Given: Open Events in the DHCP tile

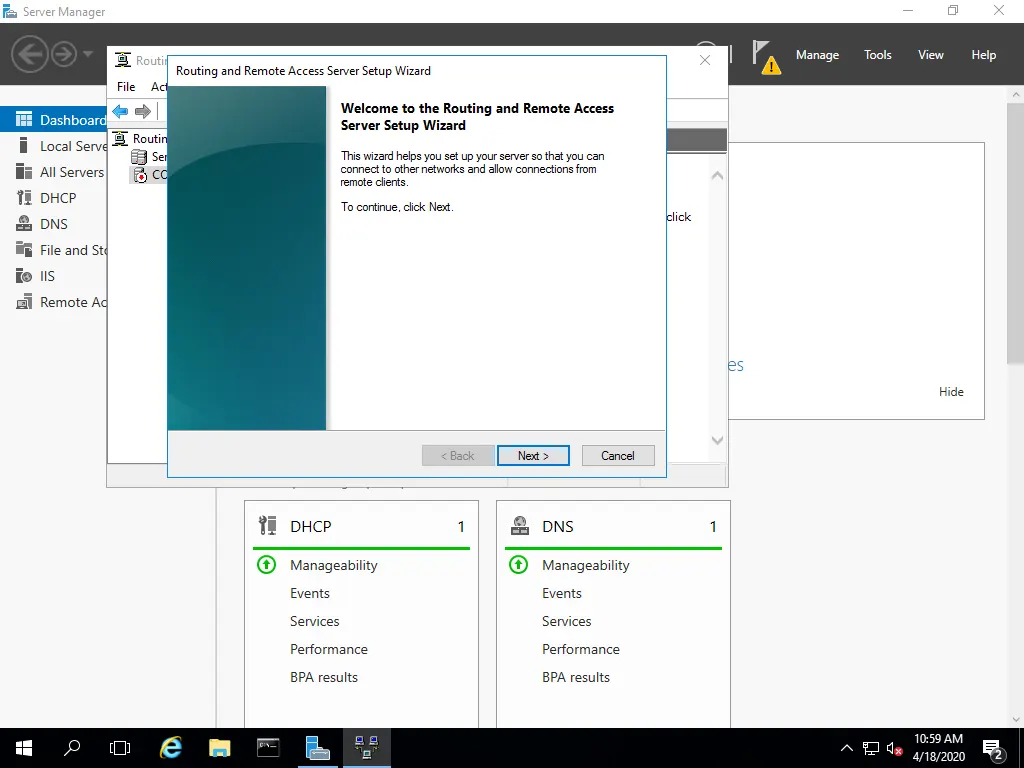Looking at the screenshot, I should point(310,593).
